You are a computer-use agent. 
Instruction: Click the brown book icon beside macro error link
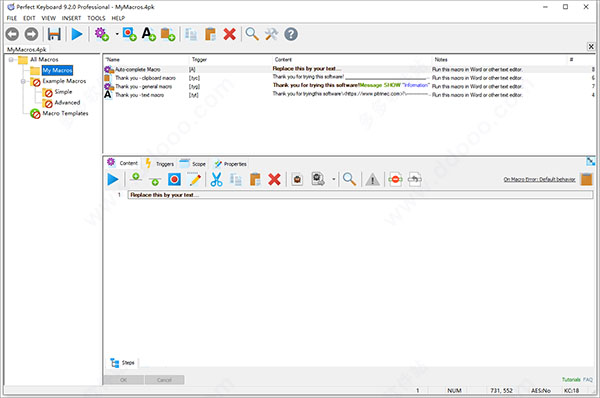pos(586,179)
